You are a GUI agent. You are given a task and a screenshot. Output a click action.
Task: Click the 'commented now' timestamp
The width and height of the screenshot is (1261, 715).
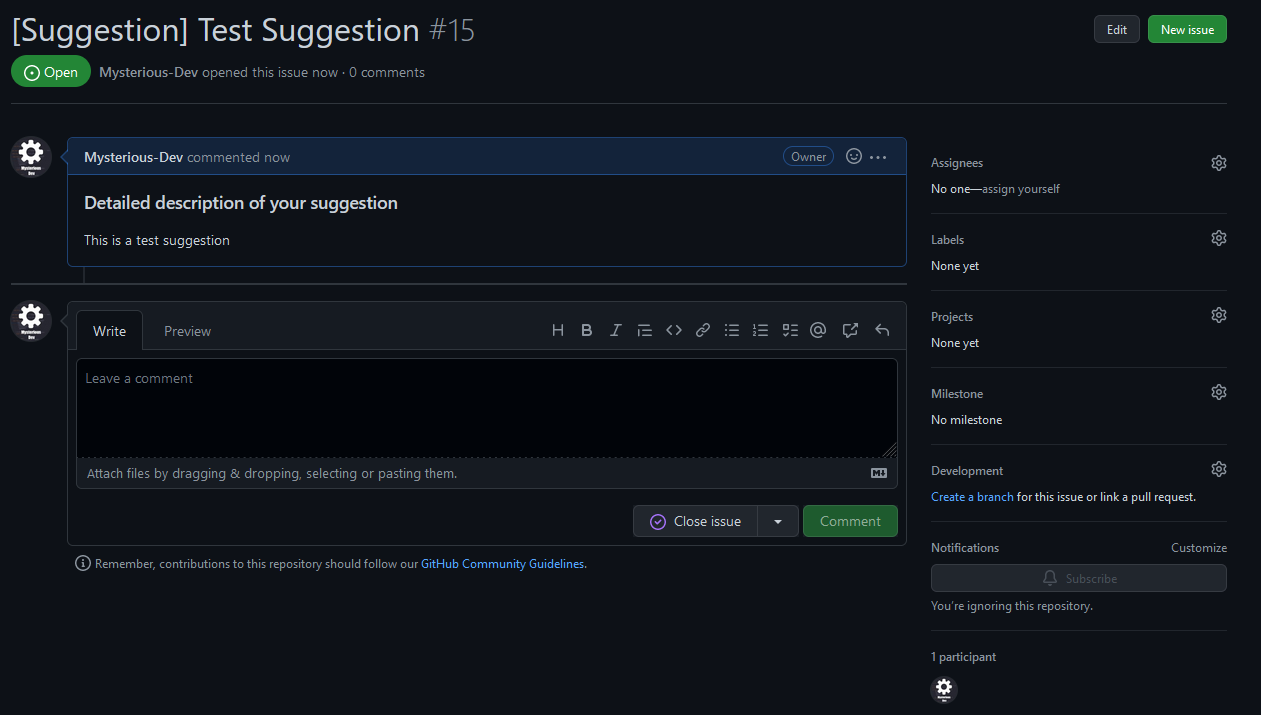[239, 157]
